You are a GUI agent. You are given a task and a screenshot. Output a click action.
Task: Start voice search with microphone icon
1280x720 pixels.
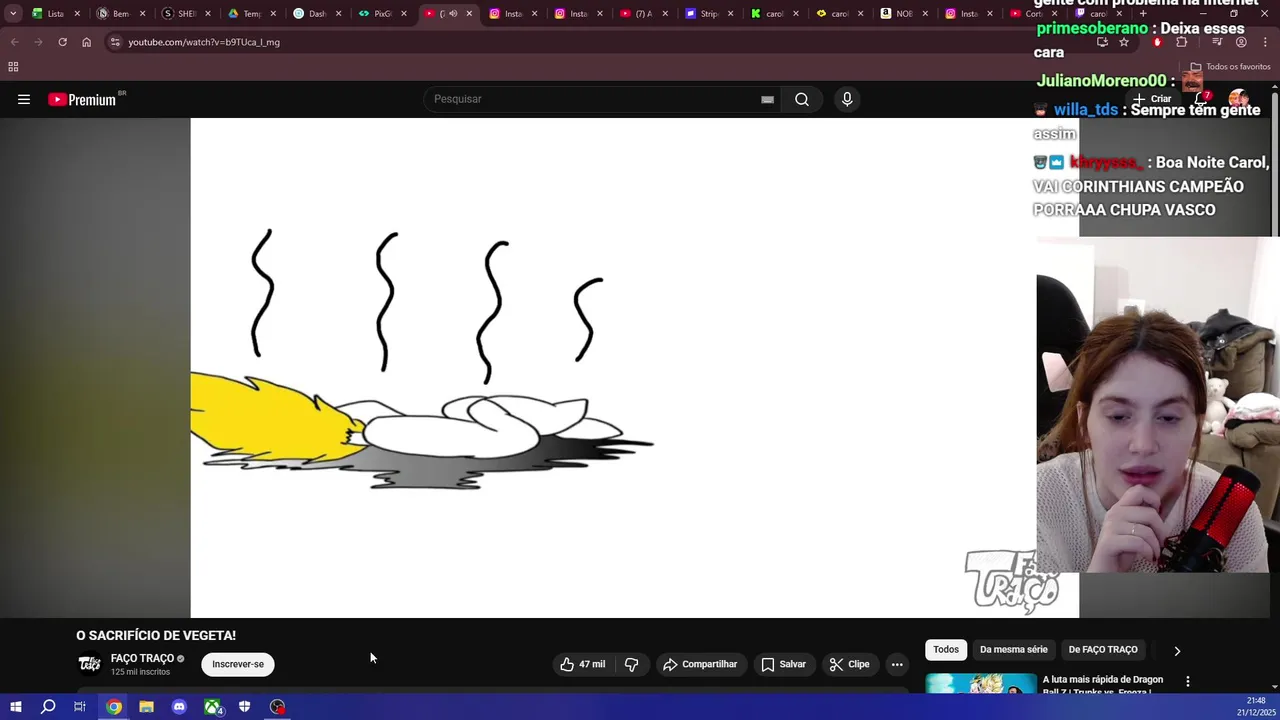click(847, 99)
